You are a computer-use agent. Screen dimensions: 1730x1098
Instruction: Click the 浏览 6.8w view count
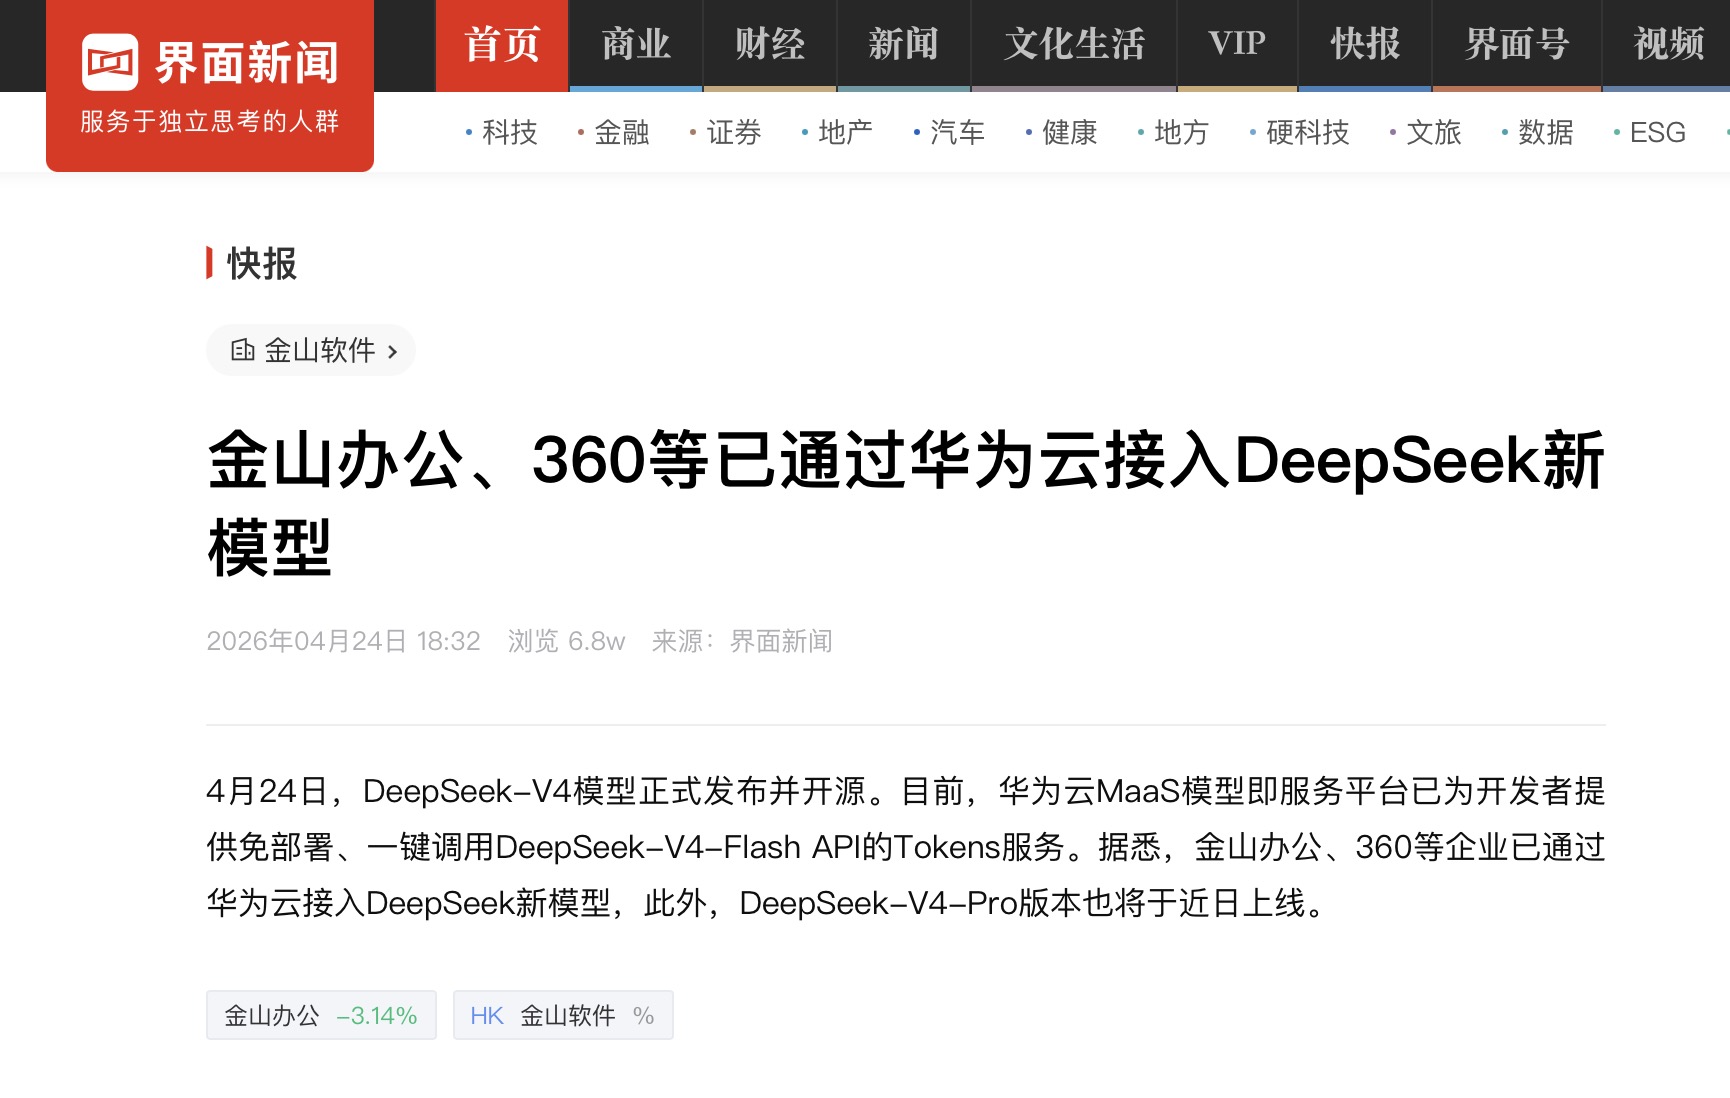tap(566, 641)
